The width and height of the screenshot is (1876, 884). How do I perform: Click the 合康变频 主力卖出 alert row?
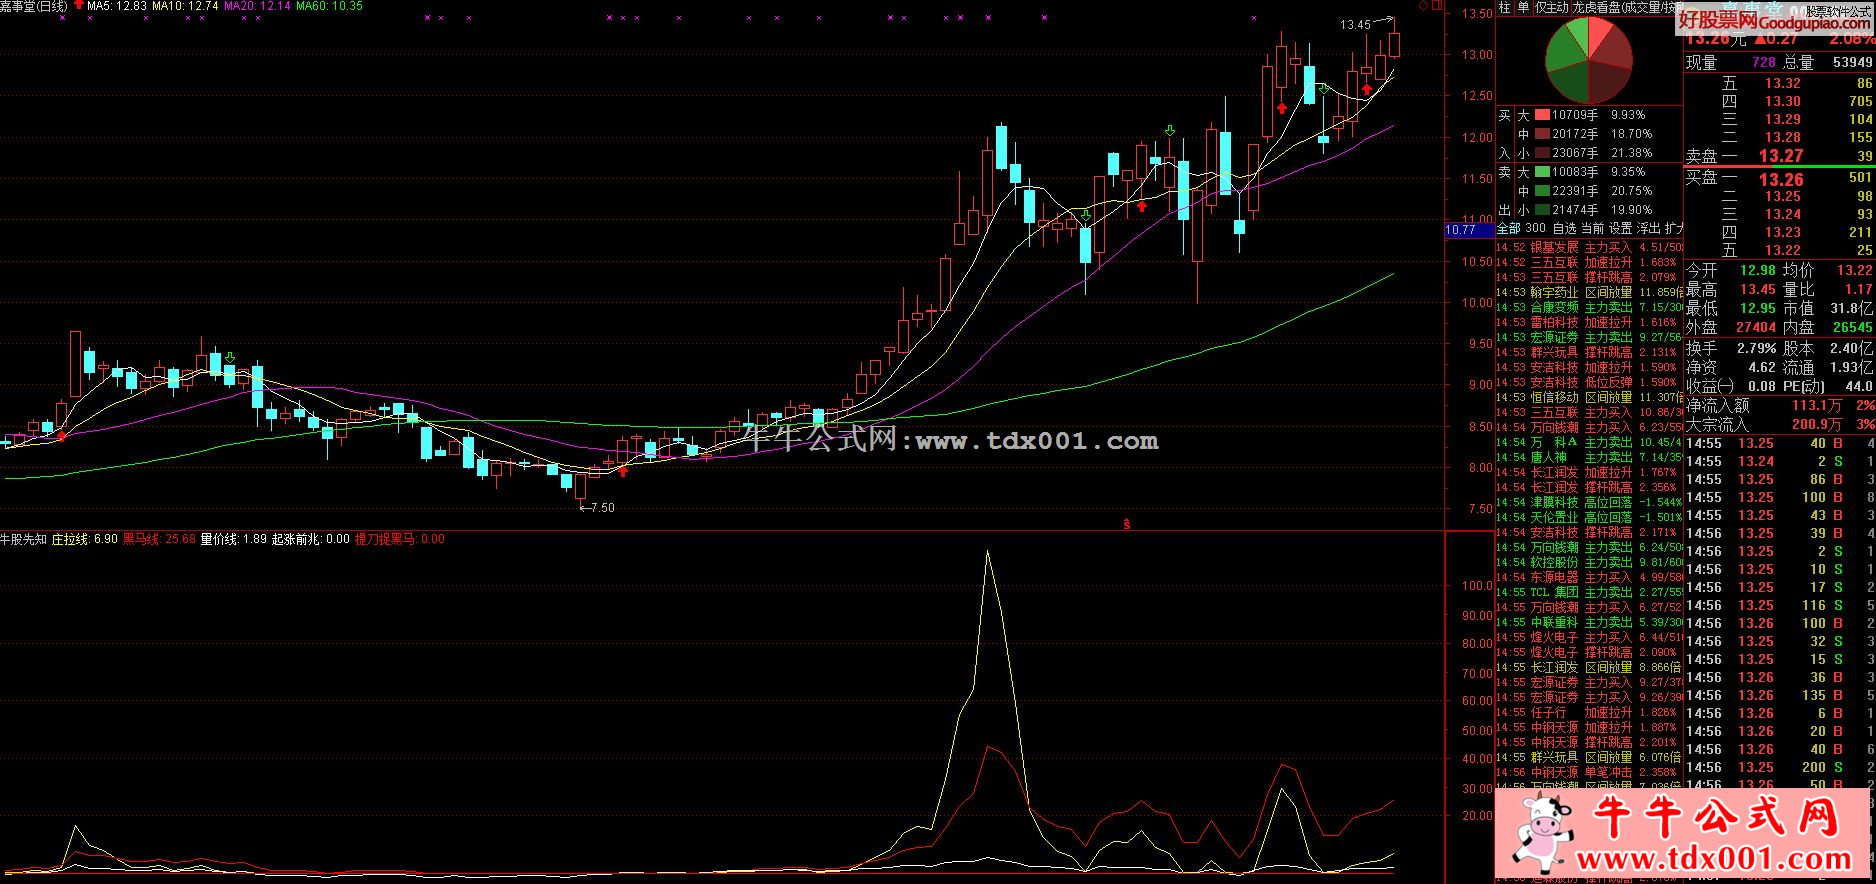1589,307
